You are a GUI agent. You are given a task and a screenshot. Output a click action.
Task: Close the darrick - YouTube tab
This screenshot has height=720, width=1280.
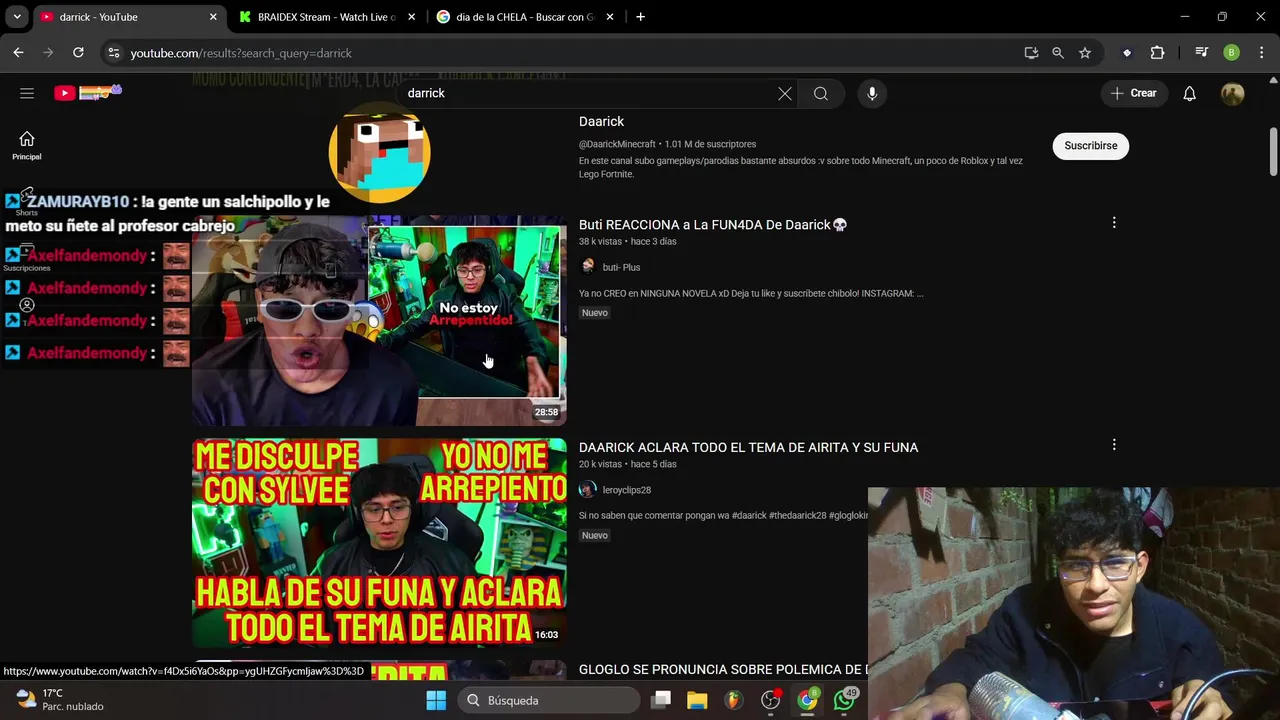tap(213, 17)
